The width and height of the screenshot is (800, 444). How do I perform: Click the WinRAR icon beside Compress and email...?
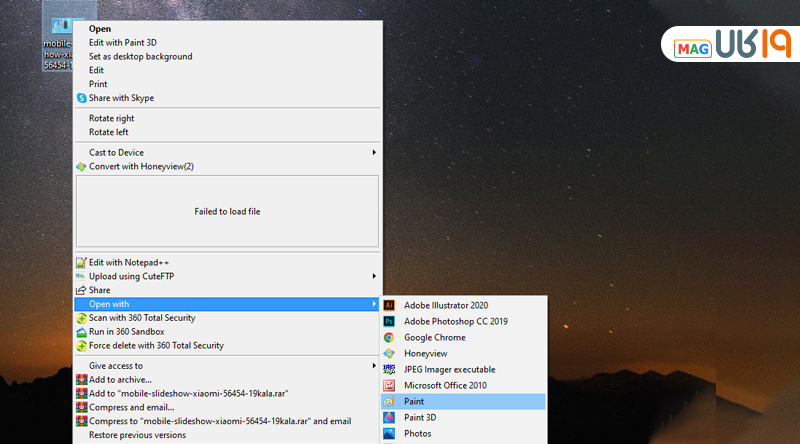pyautogui.click(x=81, y=407)
